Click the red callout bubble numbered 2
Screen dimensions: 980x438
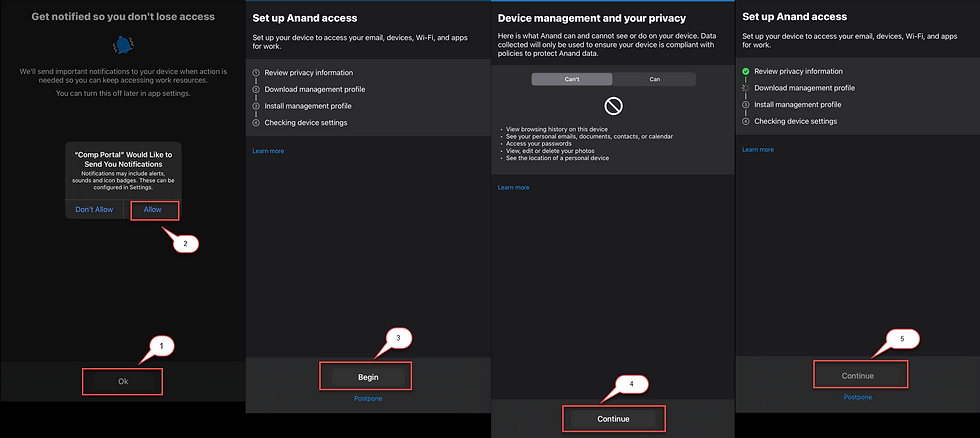(181, 243)
